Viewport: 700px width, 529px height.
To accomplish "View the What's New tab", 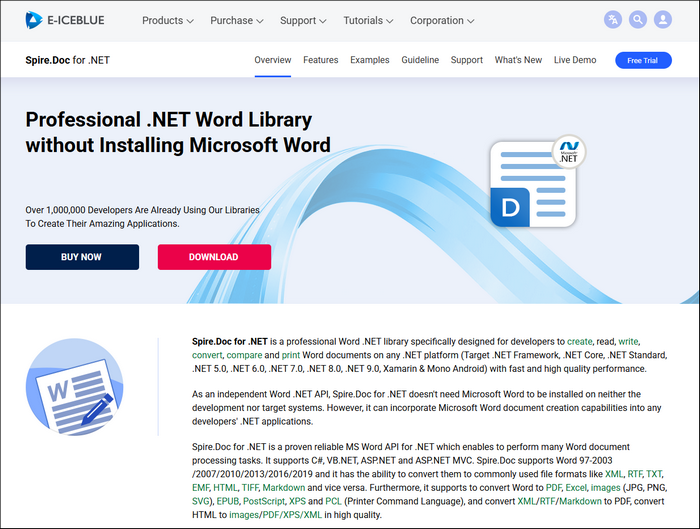I will (x=518, y=60).
